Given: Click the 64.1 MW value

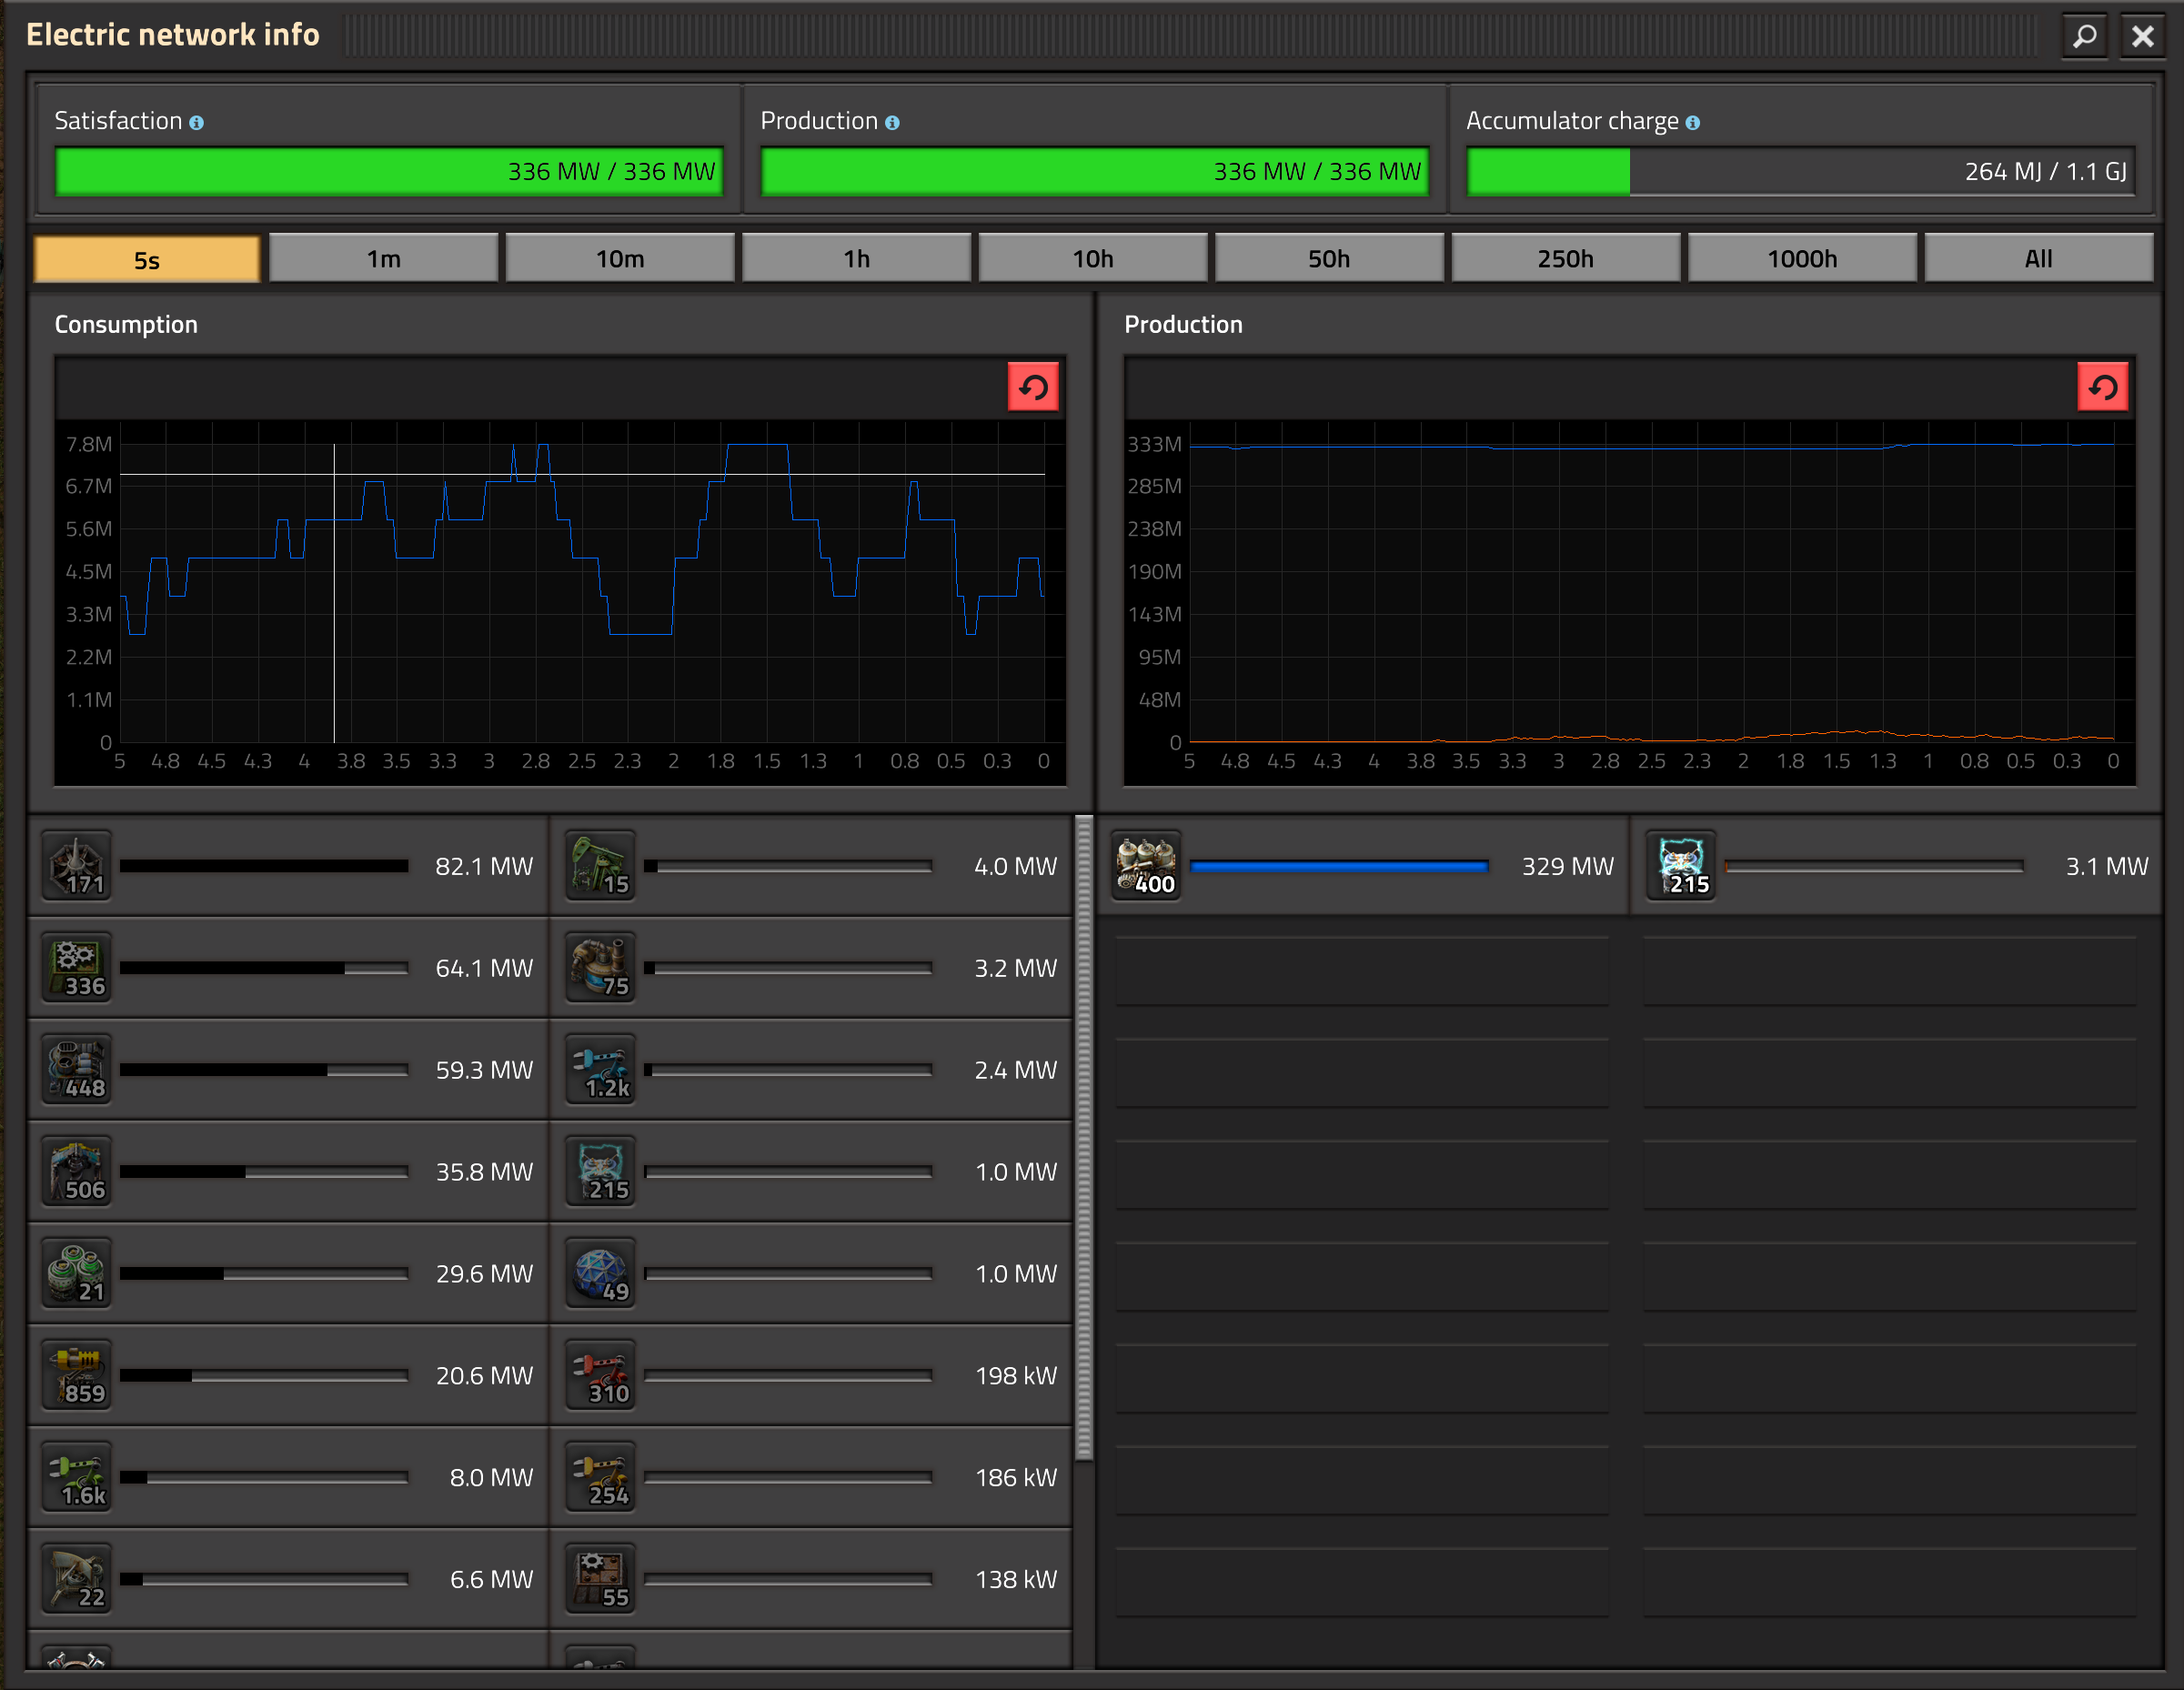Looking at the screenshot, I should pyautogui.click(x=484, y=969).
